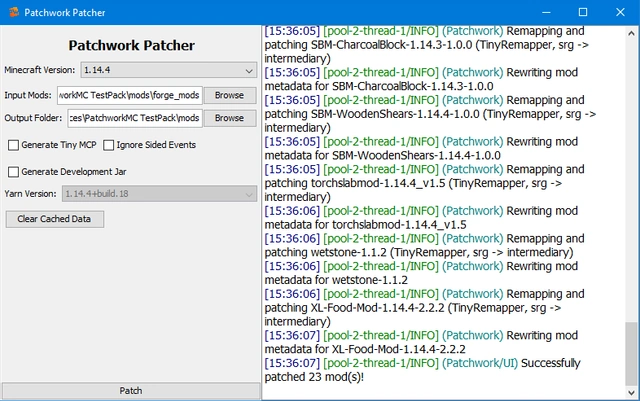Image resolution: width=640 pixels, height=401 pixels.
Task: Maximize the Patchwork Patcher window
Action: (x=583, y=12)
